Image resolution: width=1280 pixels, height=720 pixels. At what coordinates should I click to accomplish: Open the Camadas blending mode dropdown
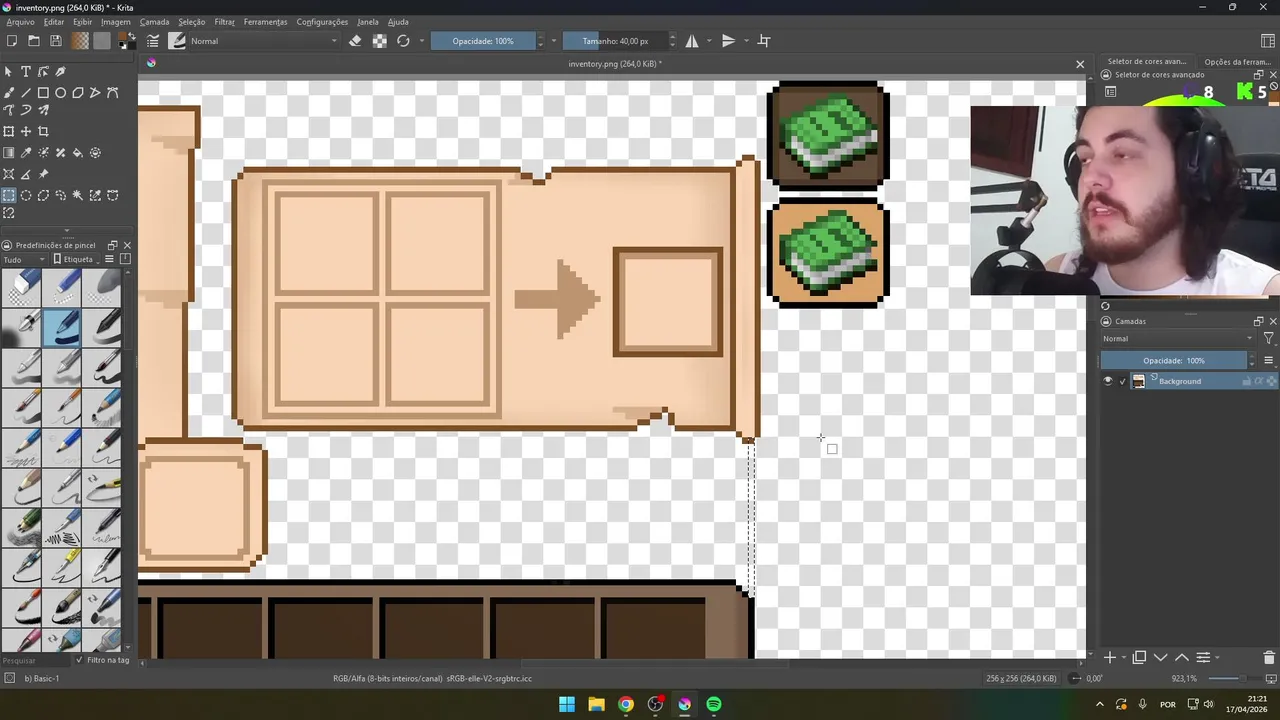pos(1178,338)
